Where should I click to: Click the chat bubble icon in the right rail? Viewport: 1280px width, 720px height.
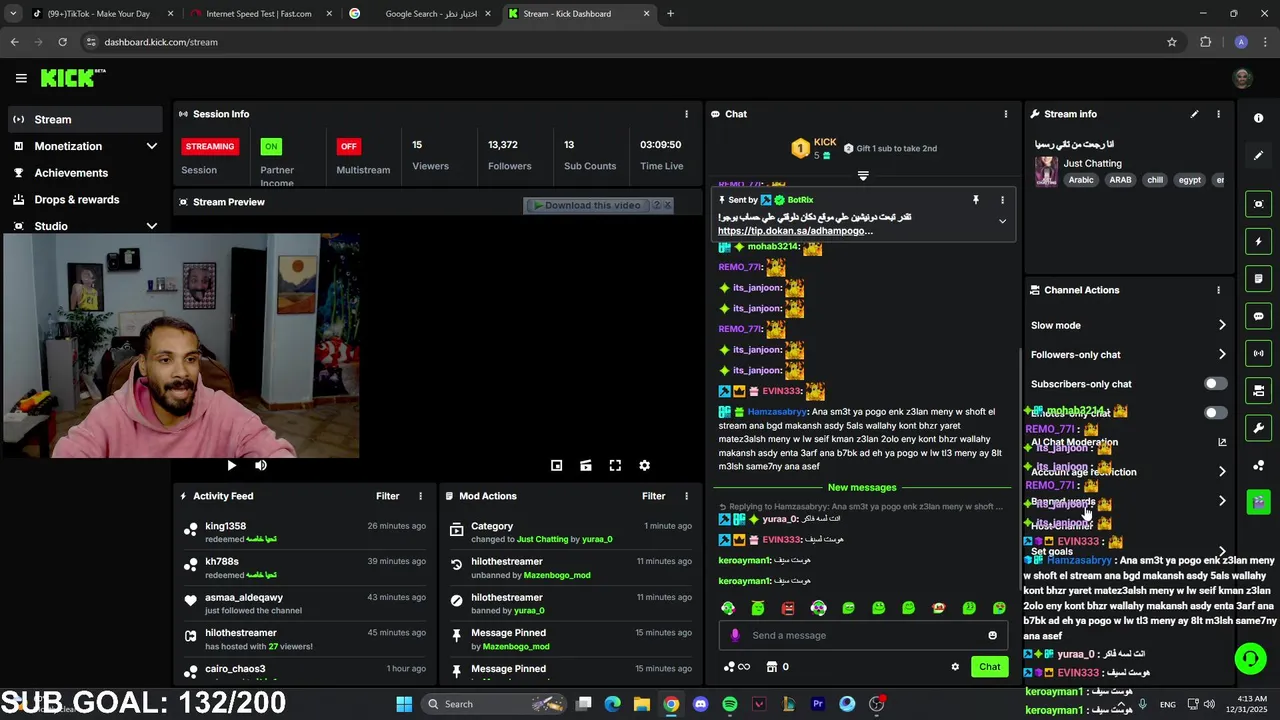[x=1258, y=316]
